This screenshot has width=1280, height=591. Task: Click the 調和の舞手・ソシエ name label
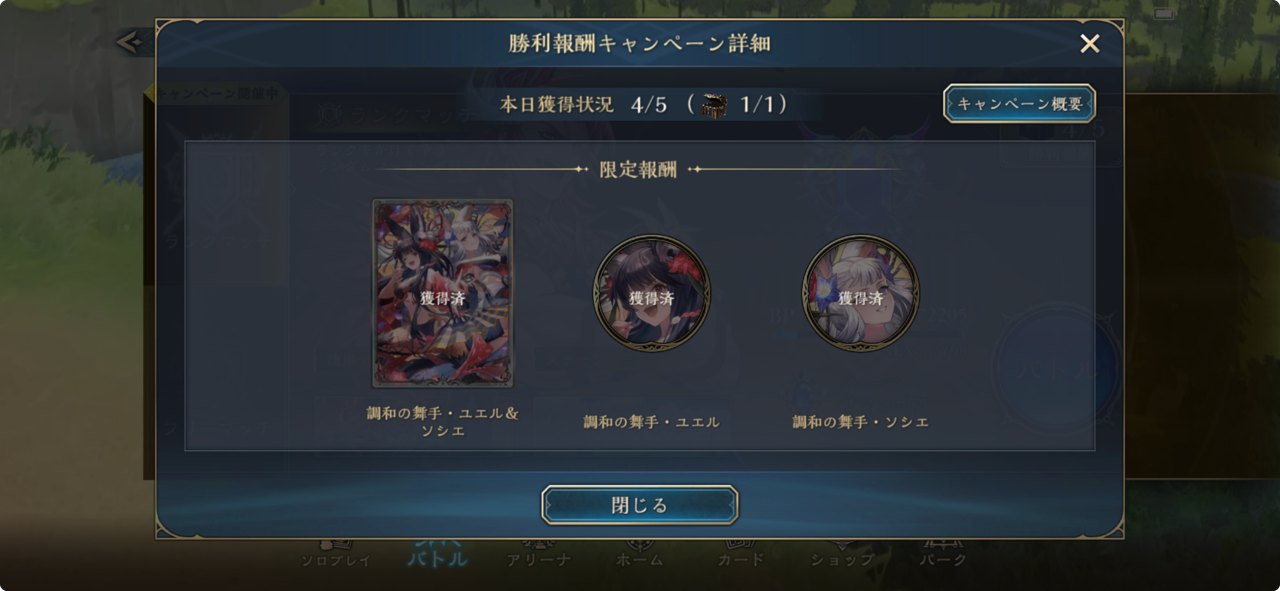[861, 422]
